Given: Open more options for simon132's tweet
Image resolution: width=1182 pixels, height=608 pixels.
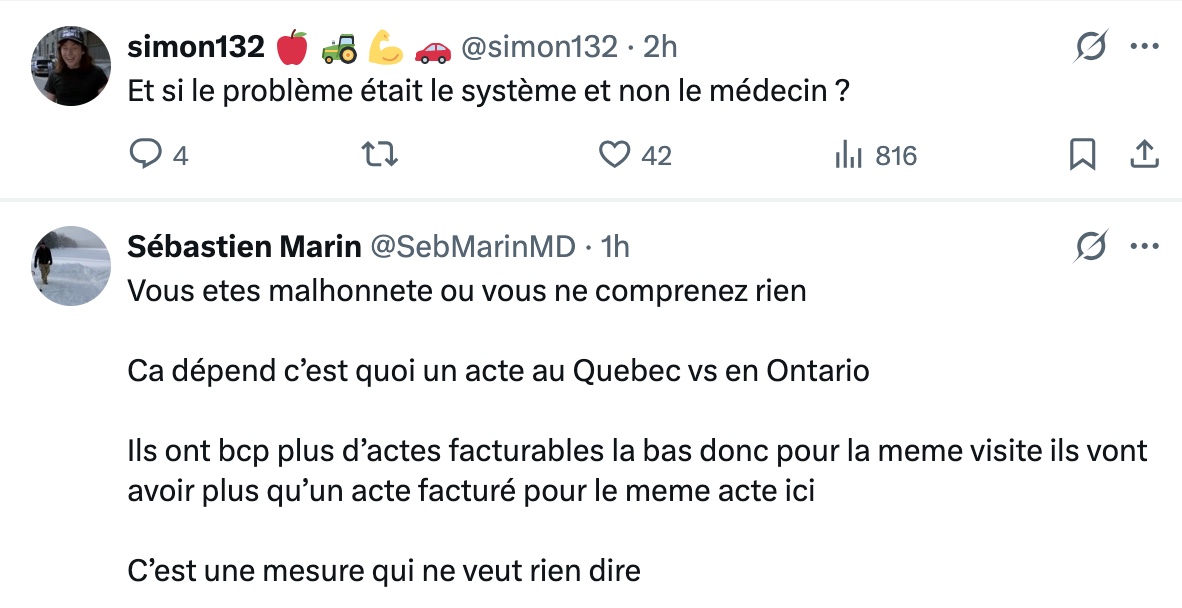Looking at the screenshot, I should (x=1144, y=47).
